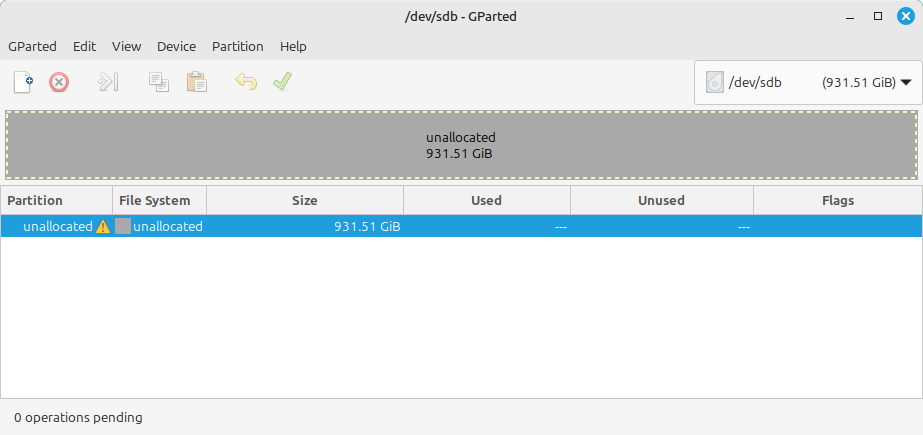Click the Copy partition icon
Screen dimensions: 923x435
[159, 82]
